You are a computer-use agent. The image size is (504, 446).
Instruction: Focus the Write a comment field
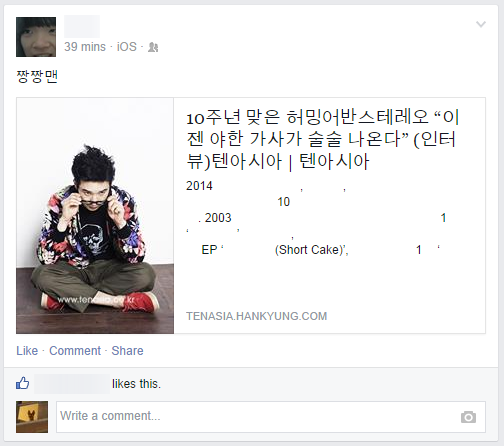(x=271, y=417)
